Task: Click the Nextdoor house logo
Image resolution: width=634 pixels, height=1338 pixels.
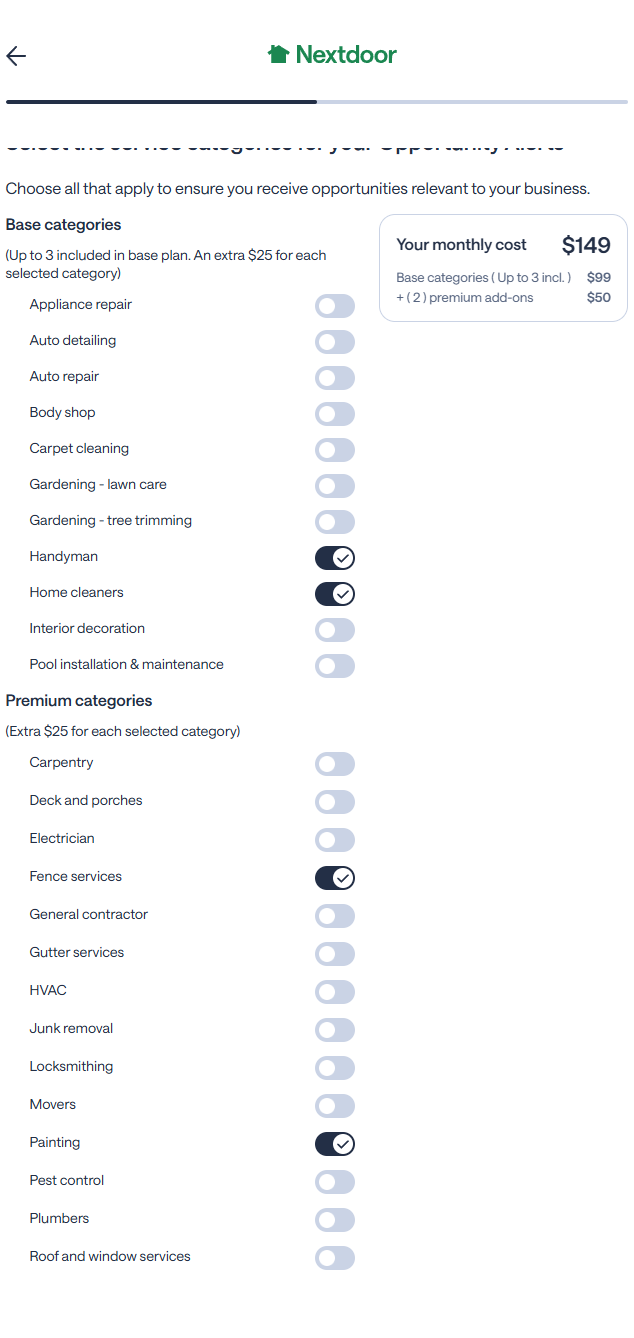Action: click(278, 54)
